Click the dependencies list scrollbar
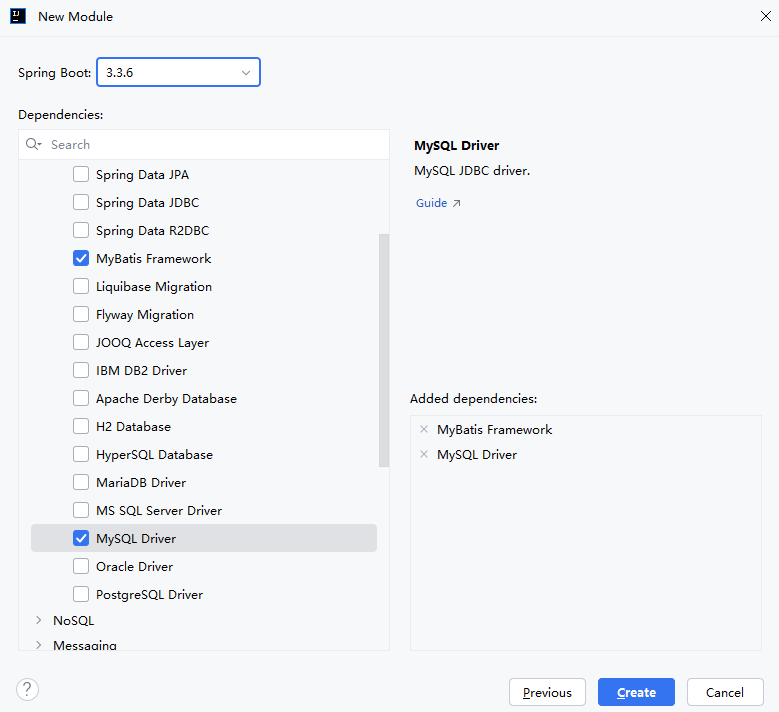 (384, 350)
